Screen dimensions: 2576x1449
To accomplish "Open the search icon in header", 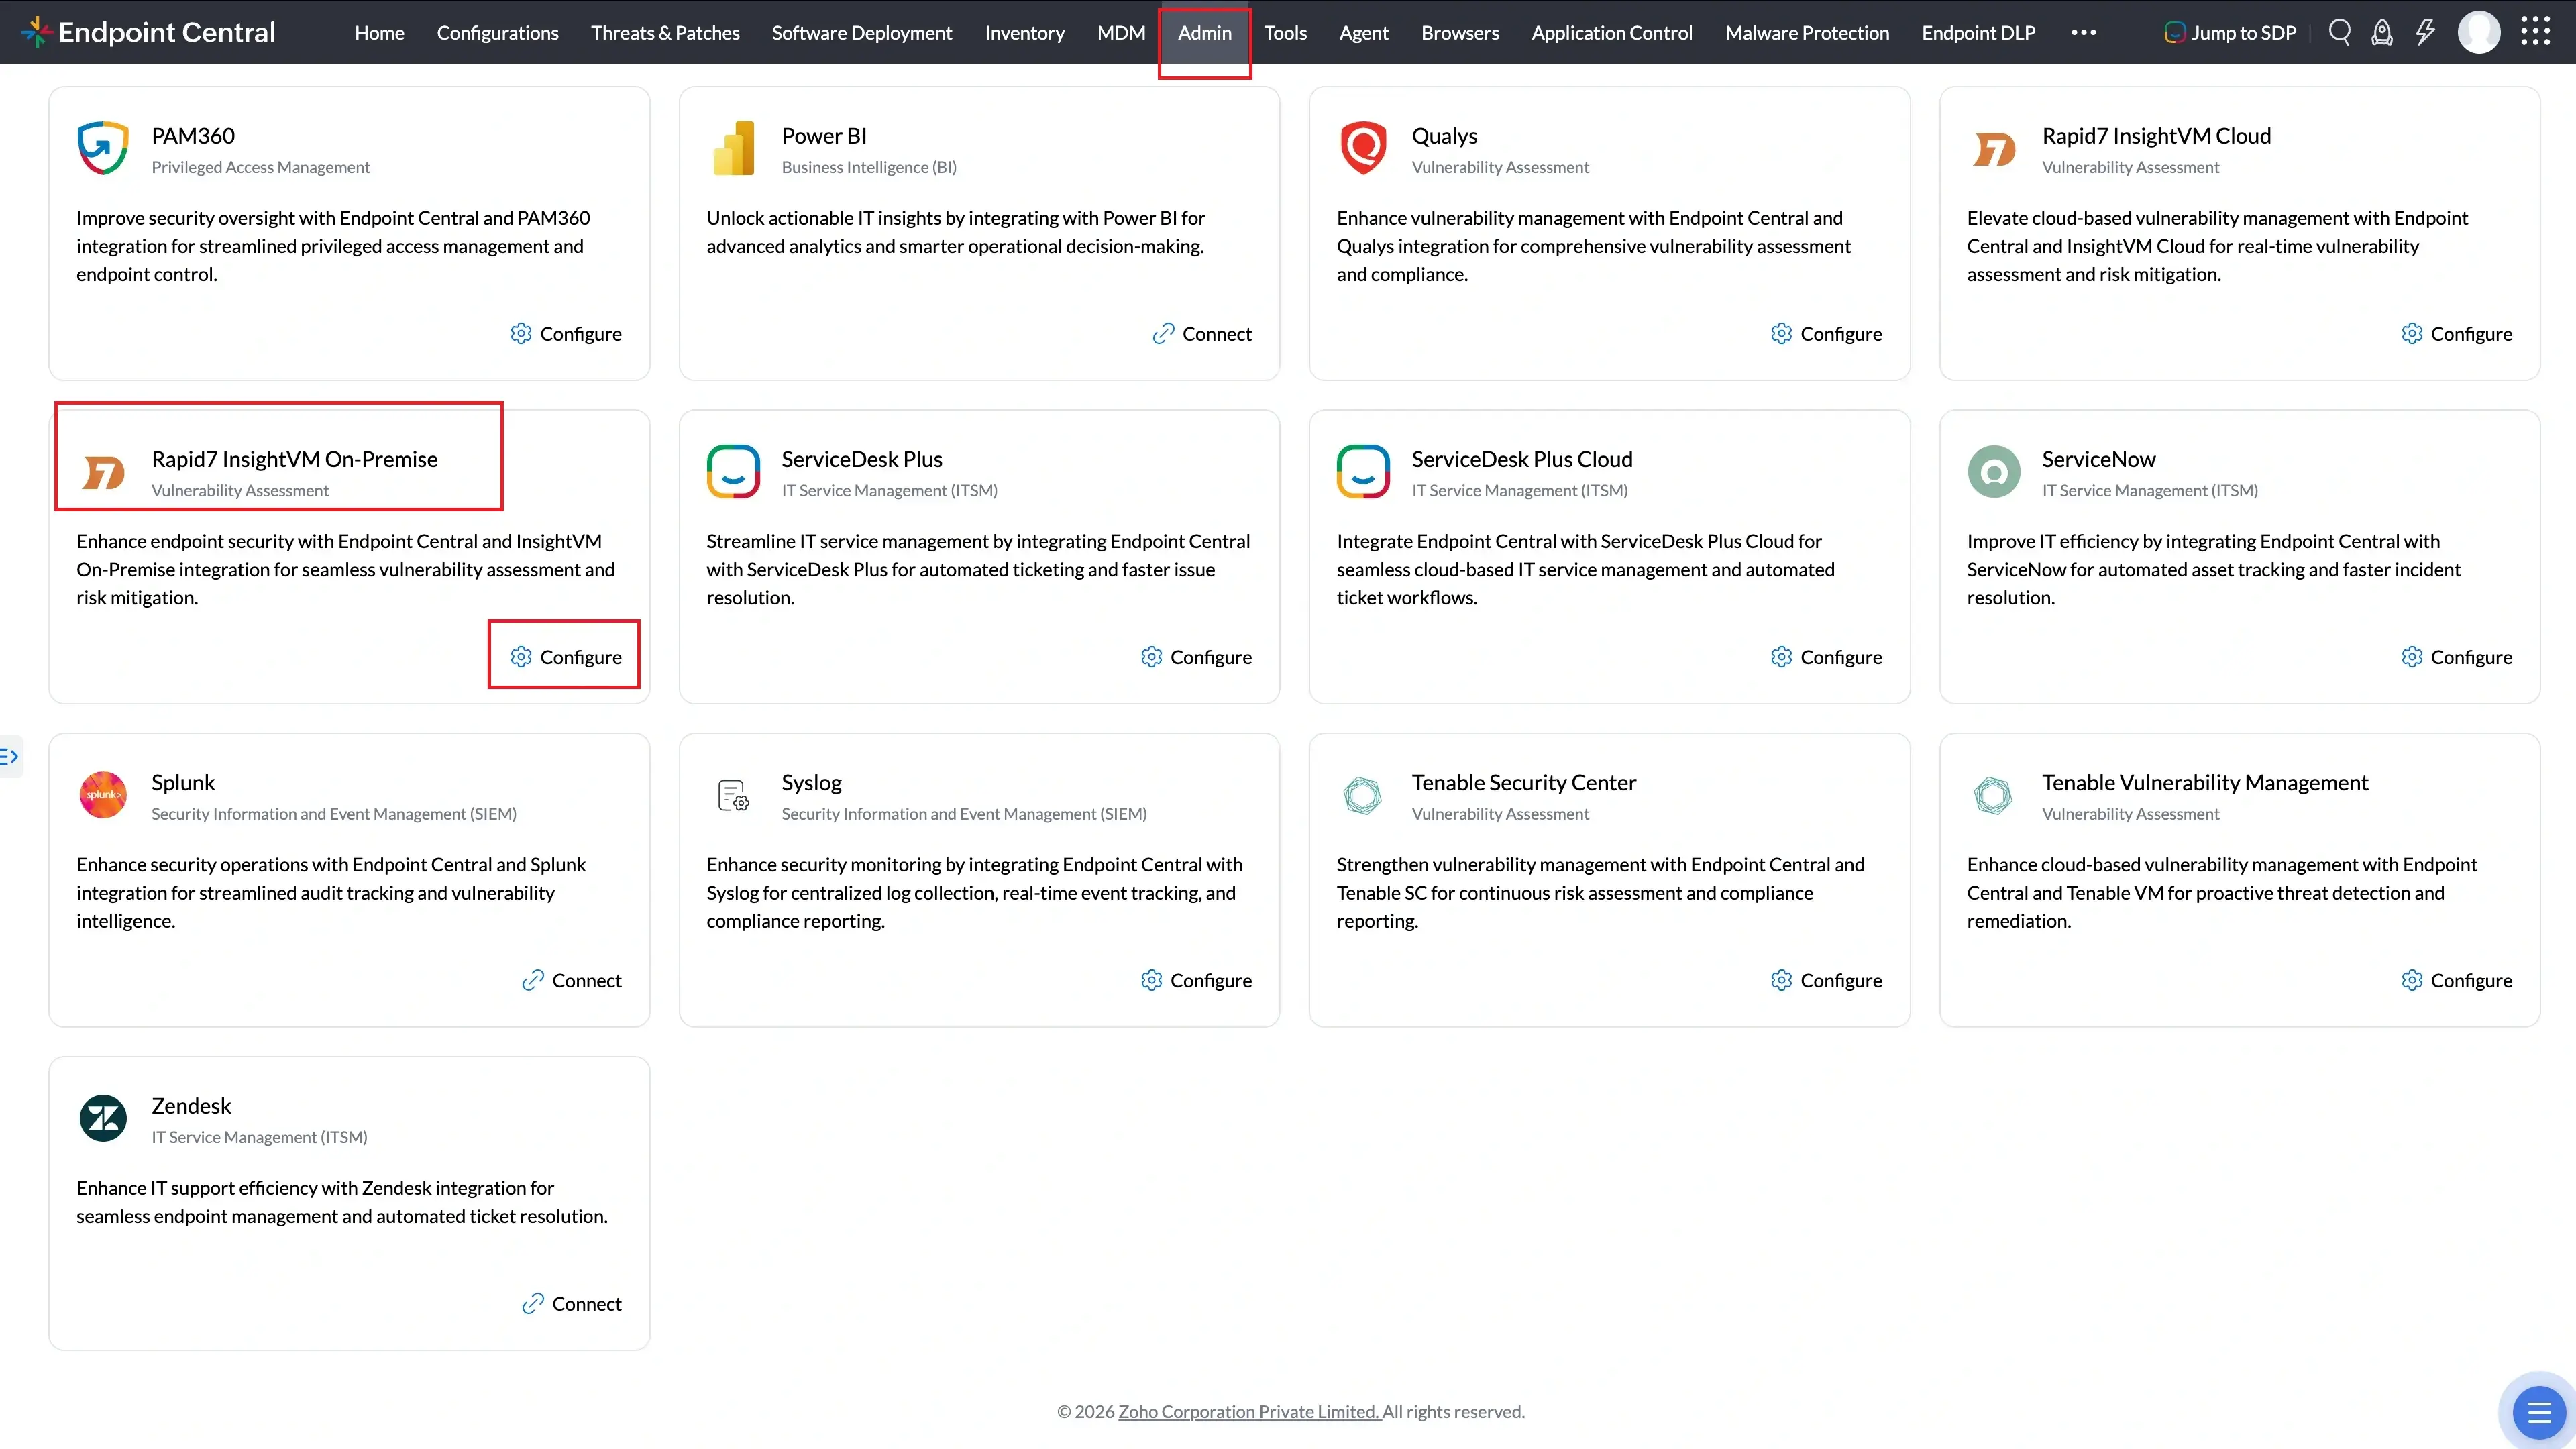I will pyautogui.click(x=2339, y=32).
